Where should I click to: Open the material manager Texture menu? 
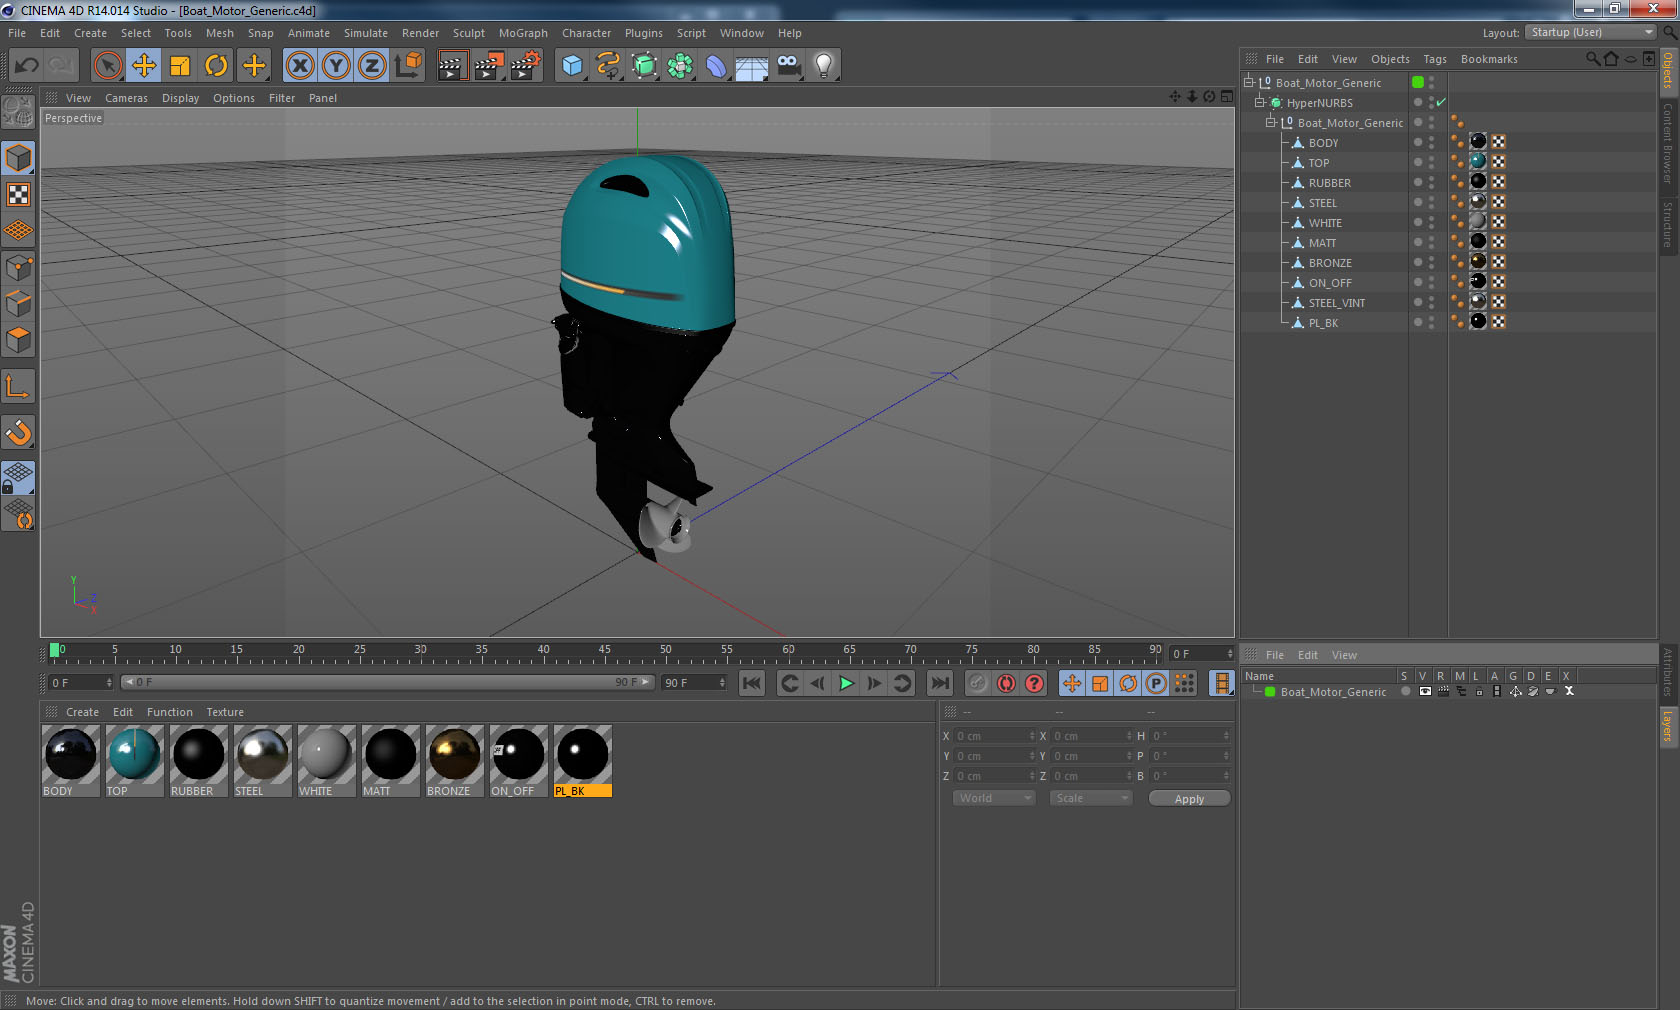225,712
